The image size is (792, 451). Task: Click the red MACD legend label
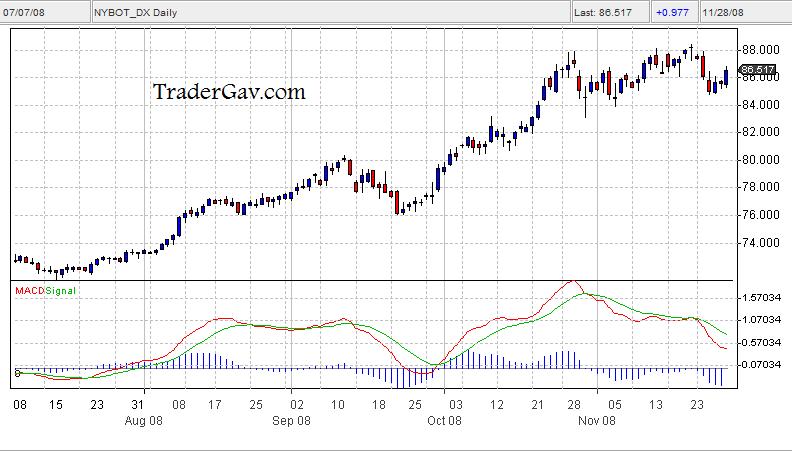(x=30, y=291)
